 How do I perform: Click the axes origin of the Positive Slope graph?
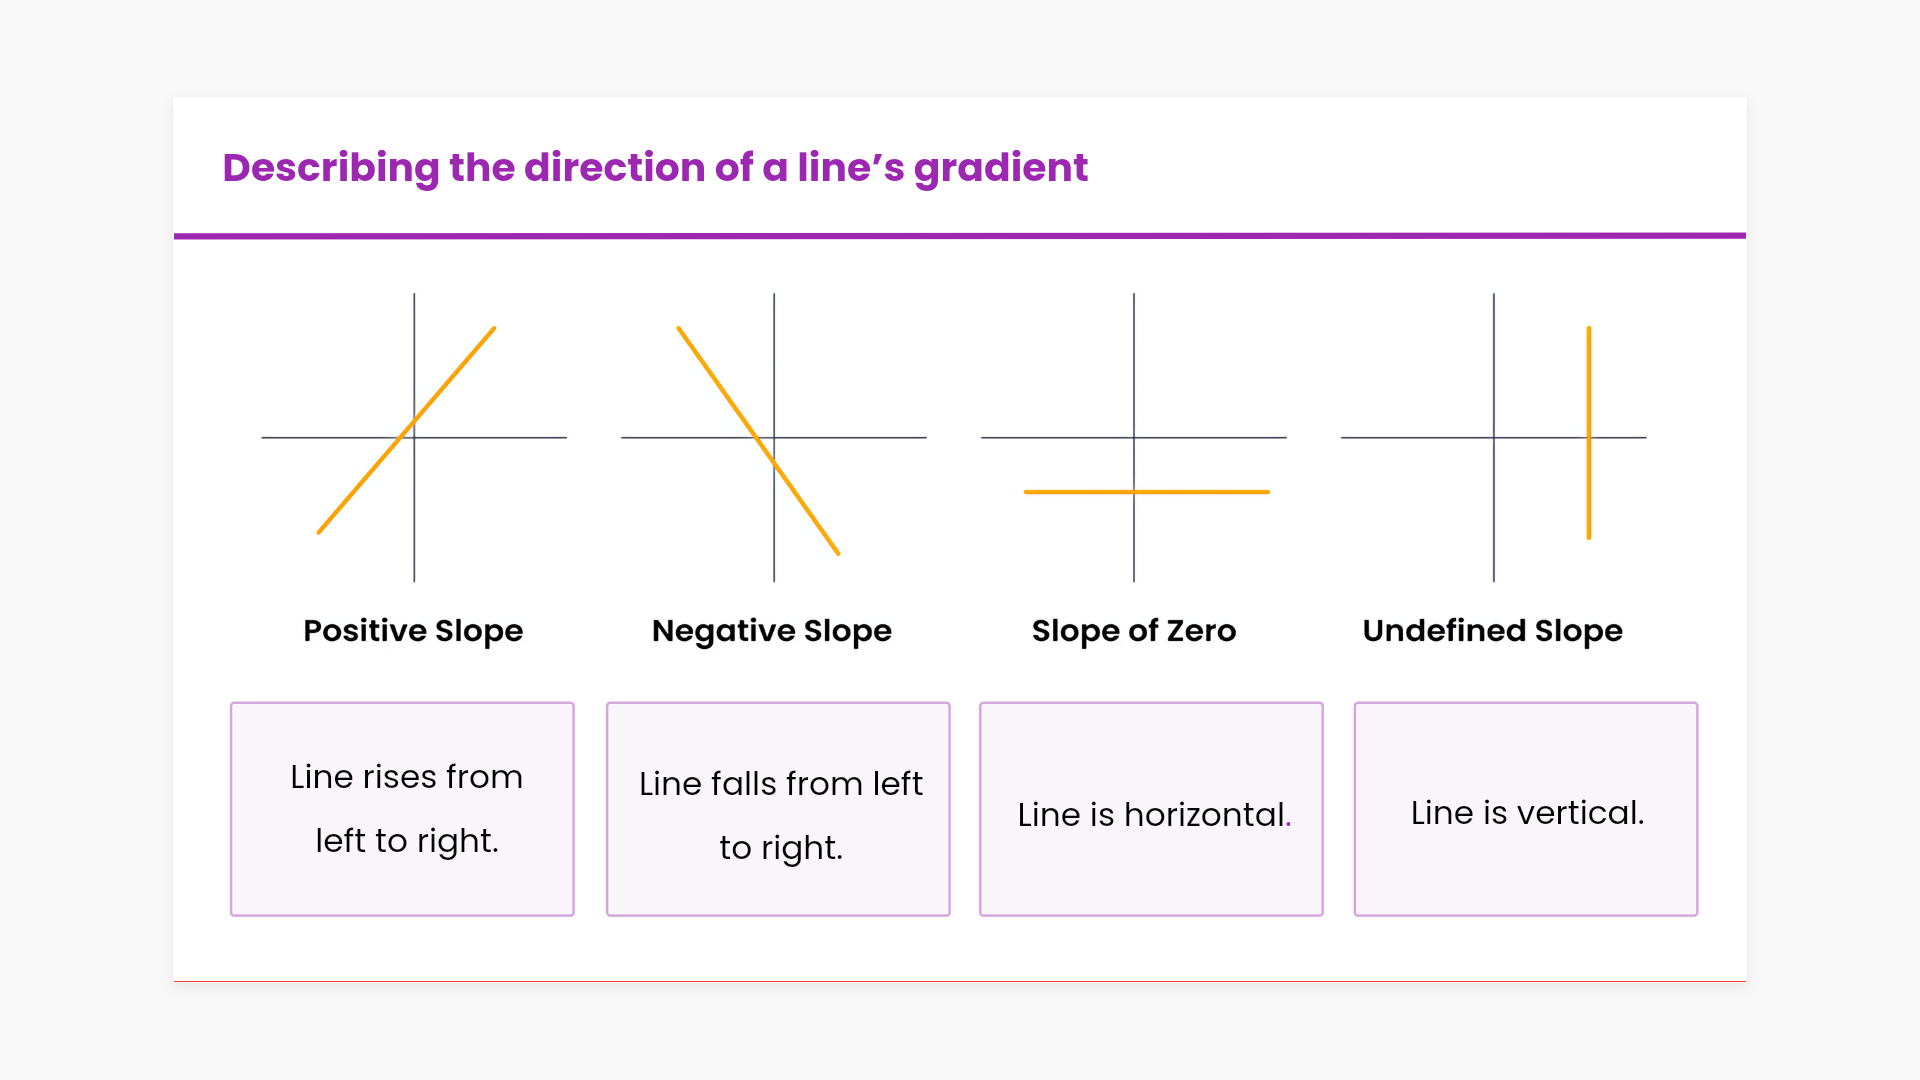(414, 437)
